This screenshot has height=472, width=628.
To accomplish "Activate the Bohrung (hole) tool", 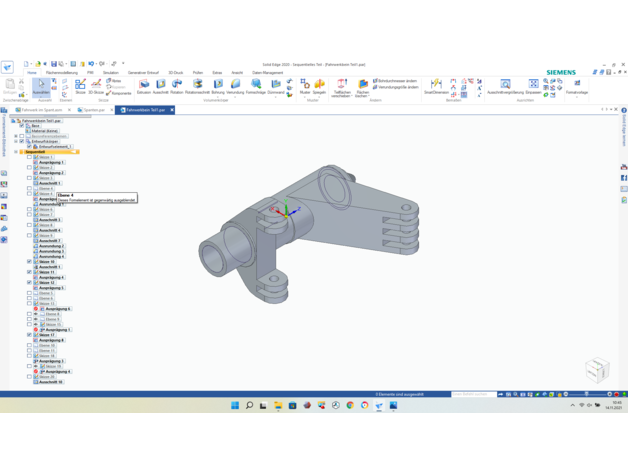I will coord(218,86).
